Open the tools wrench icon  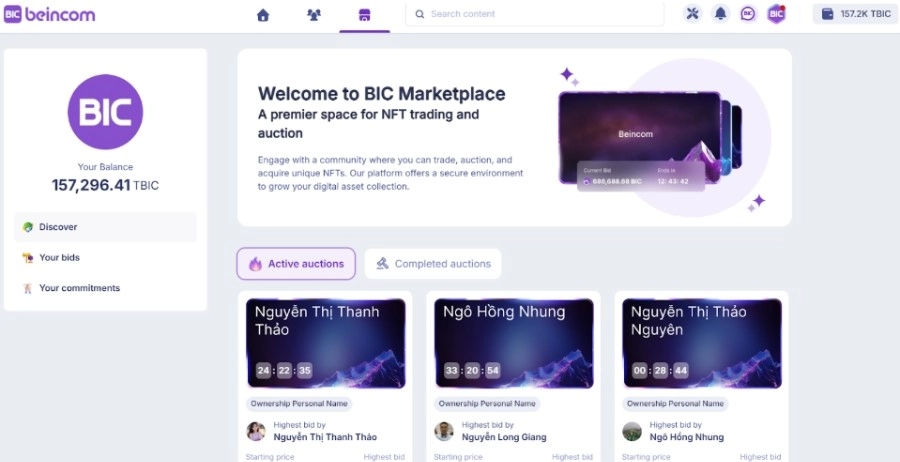(693, 14)
